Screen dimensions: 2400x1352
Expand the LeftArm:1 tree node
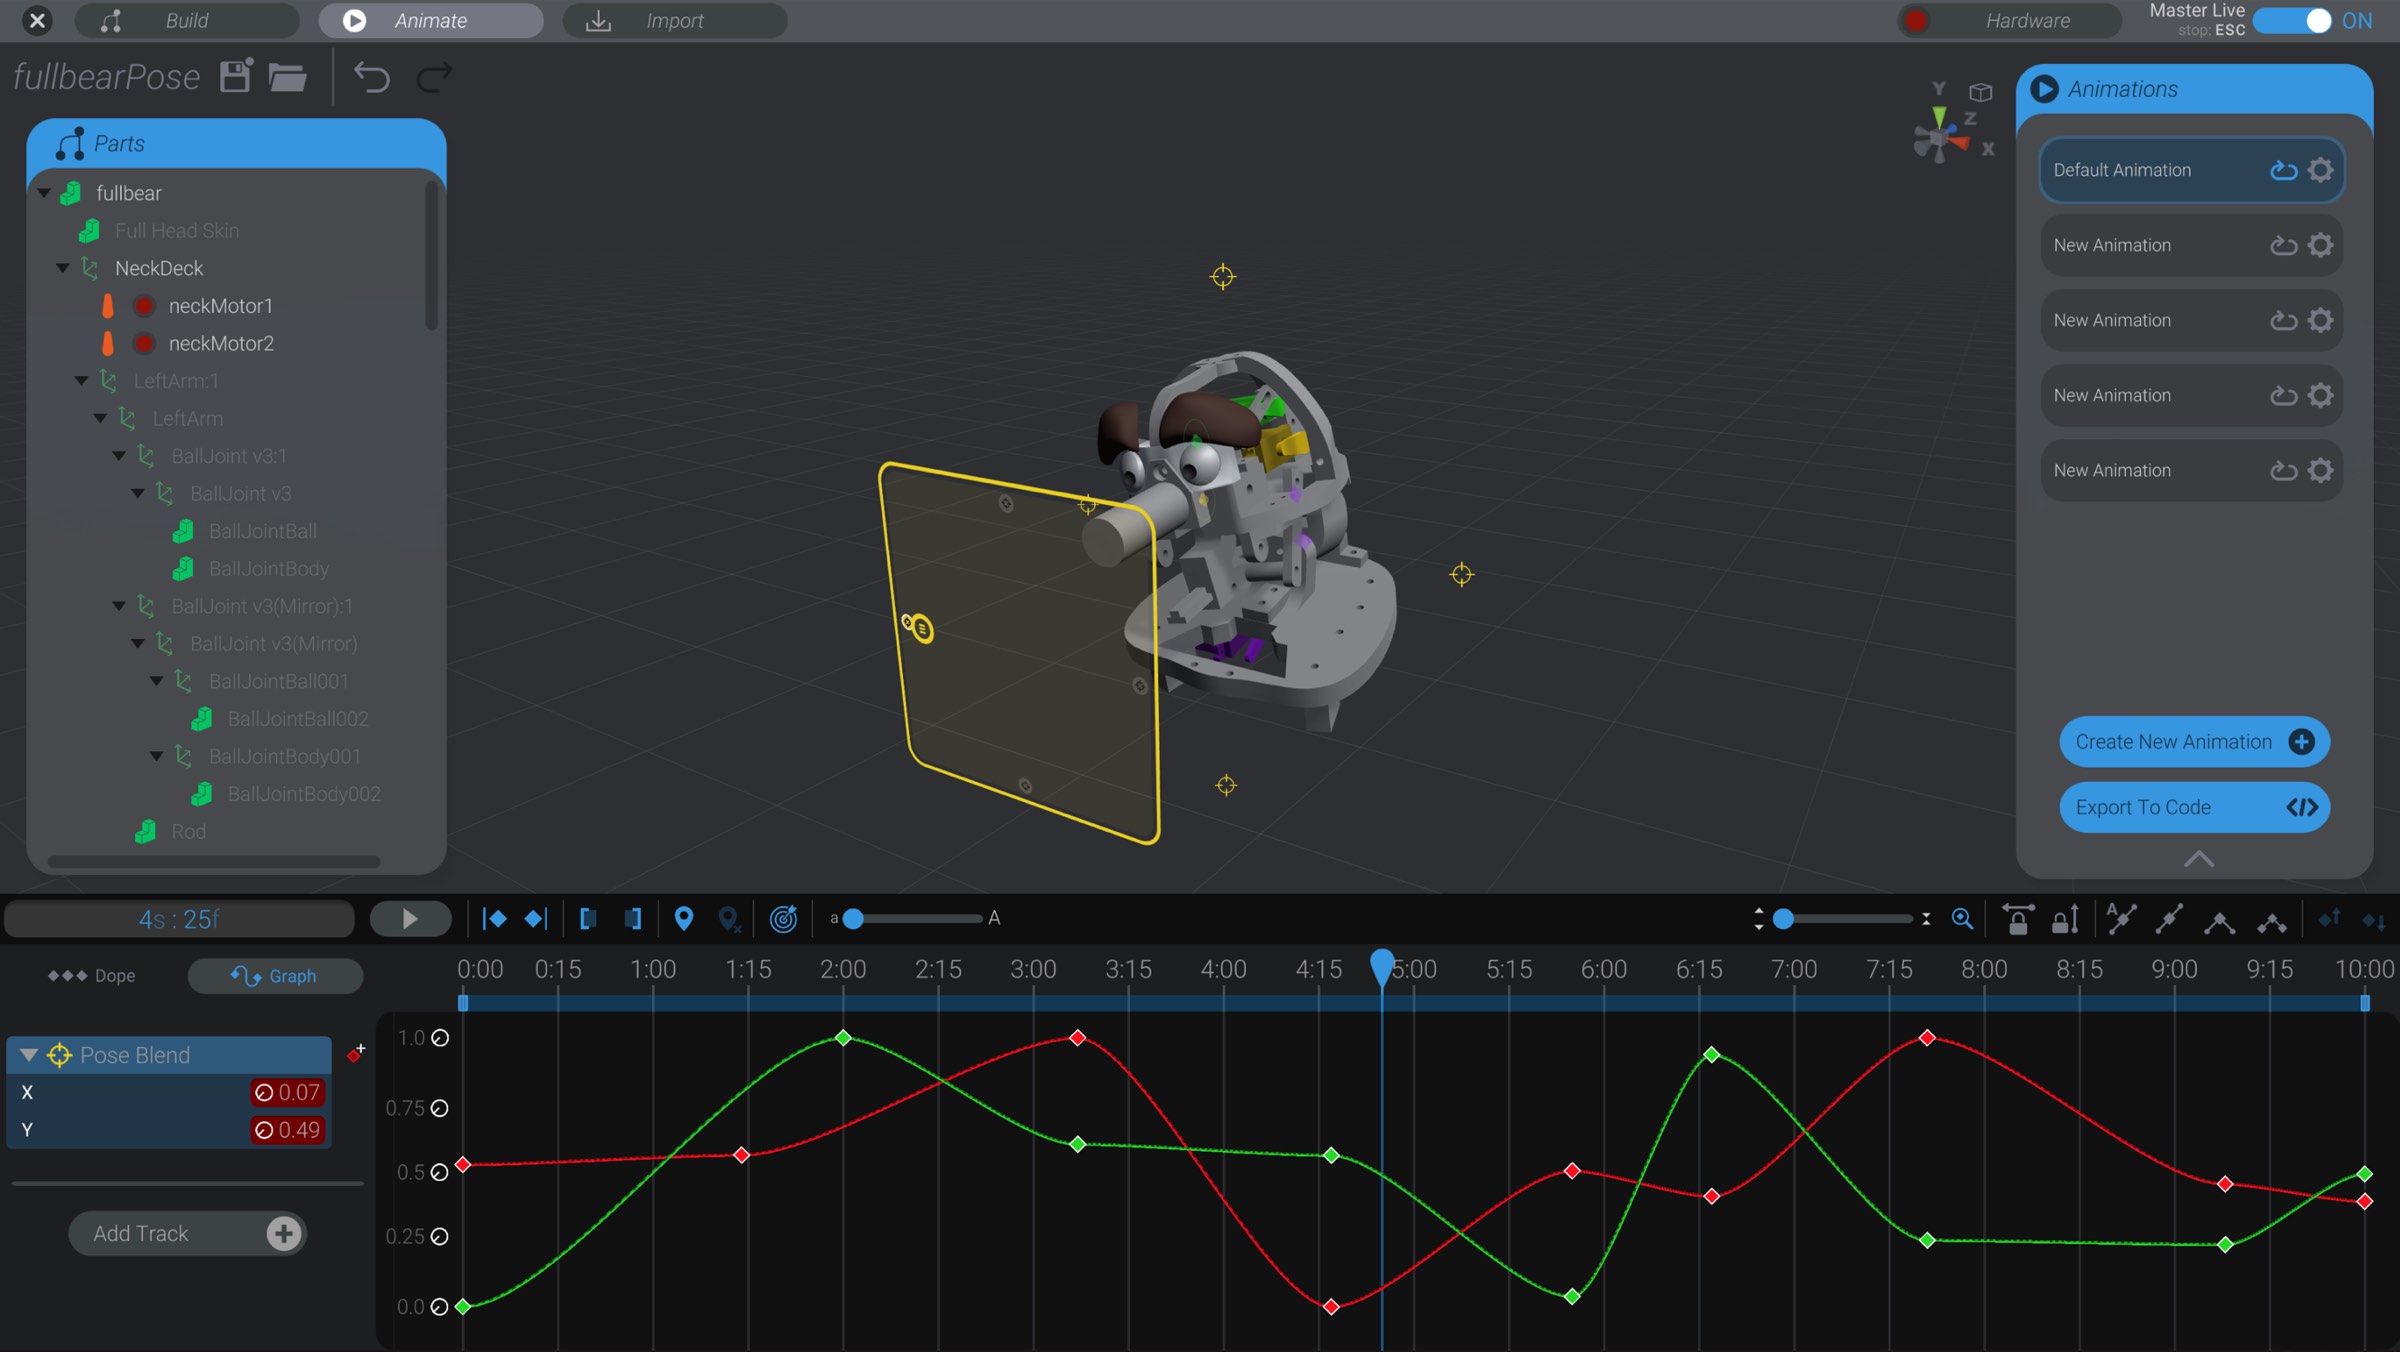[81, 381]
